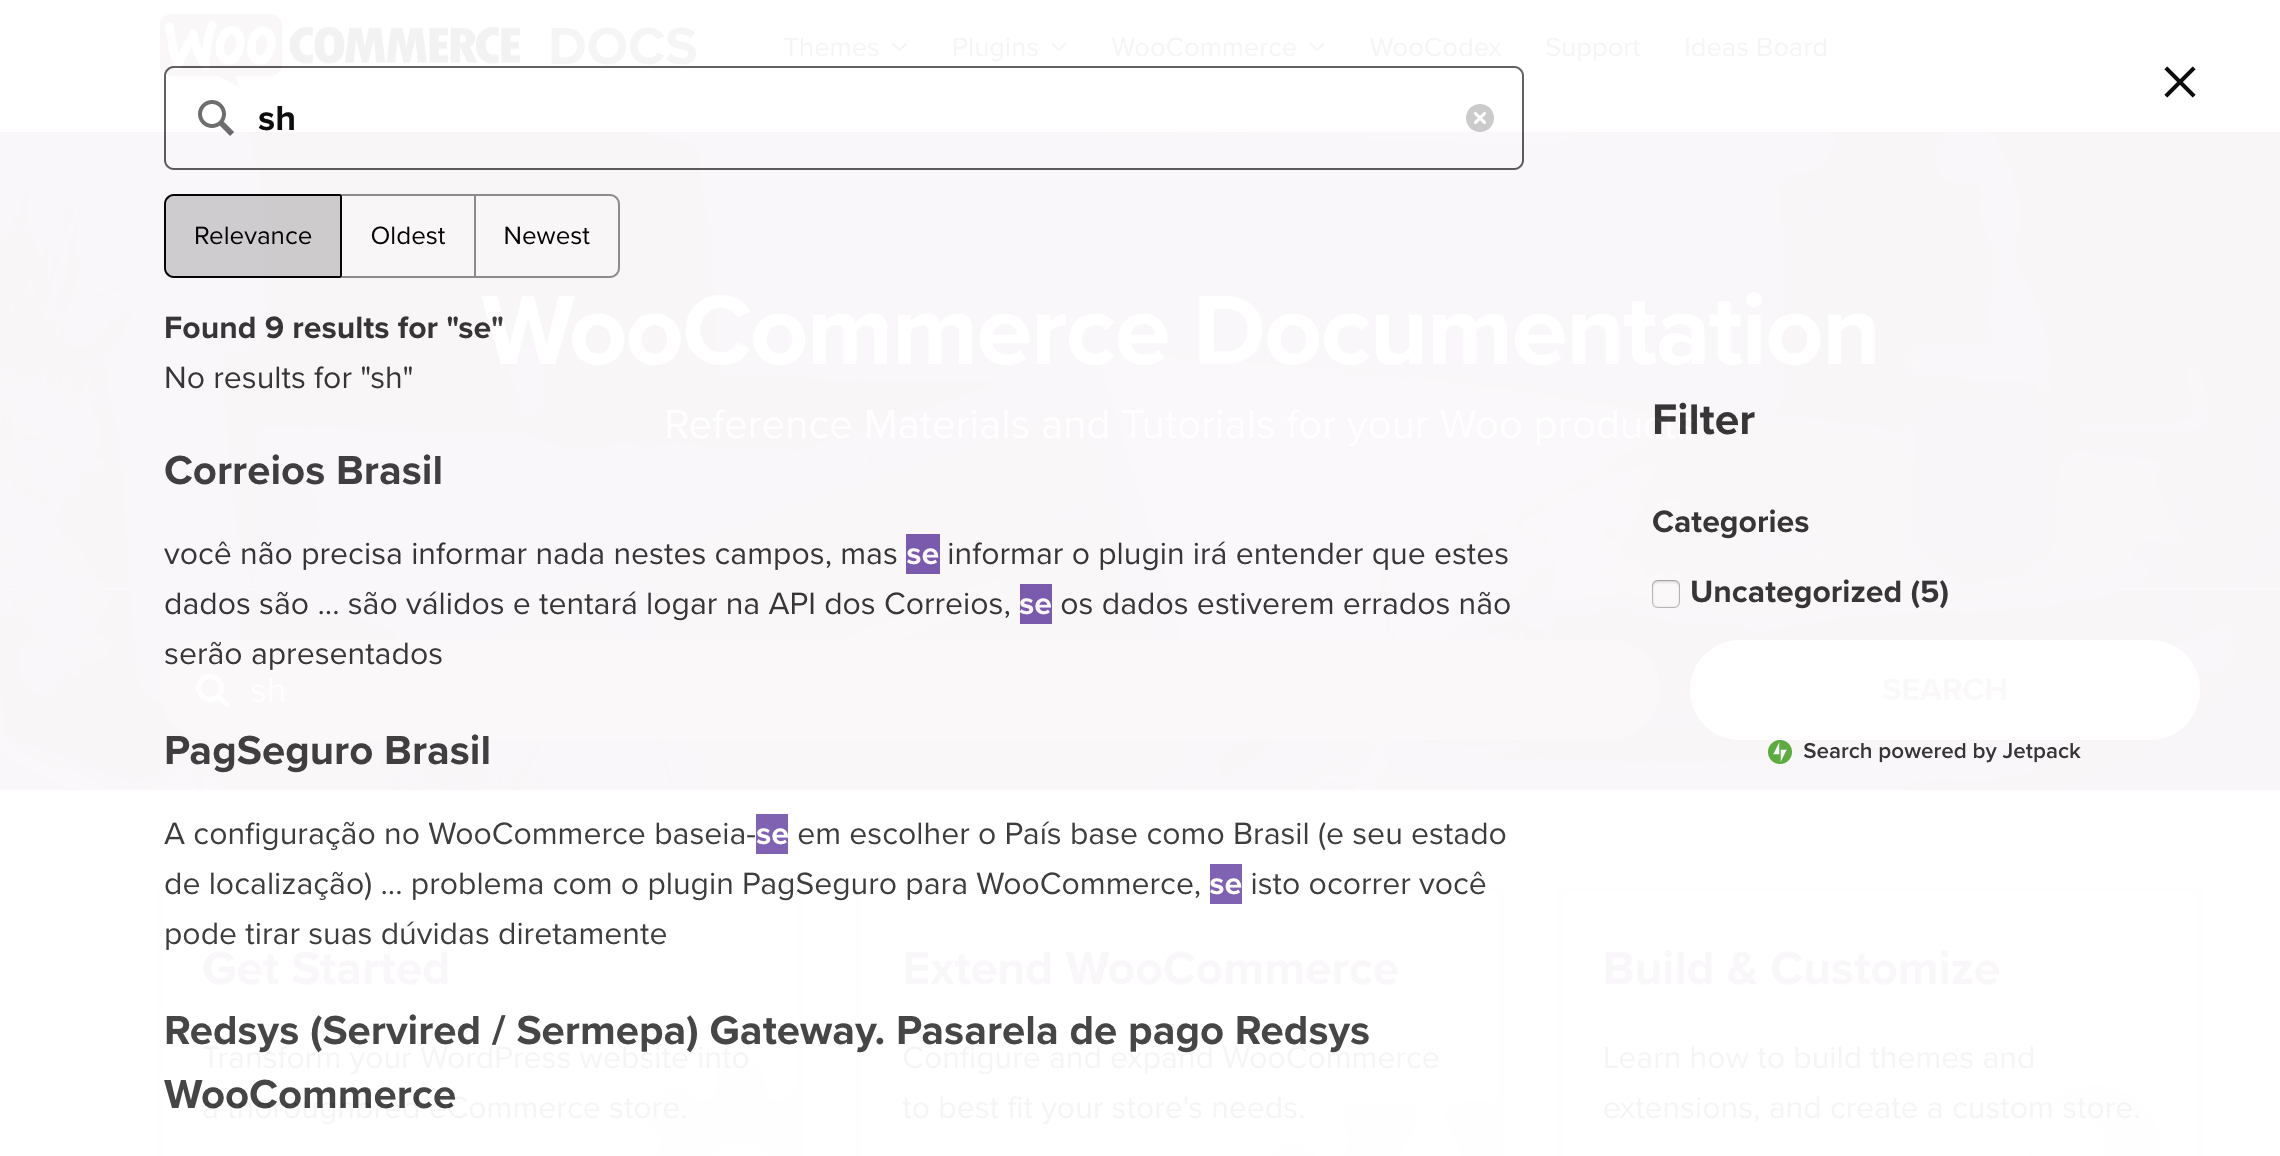Clear the search text with the circled x icon
Image resolution: width=2280 pixels, height=1156 pixels.
click(1480, 118)
